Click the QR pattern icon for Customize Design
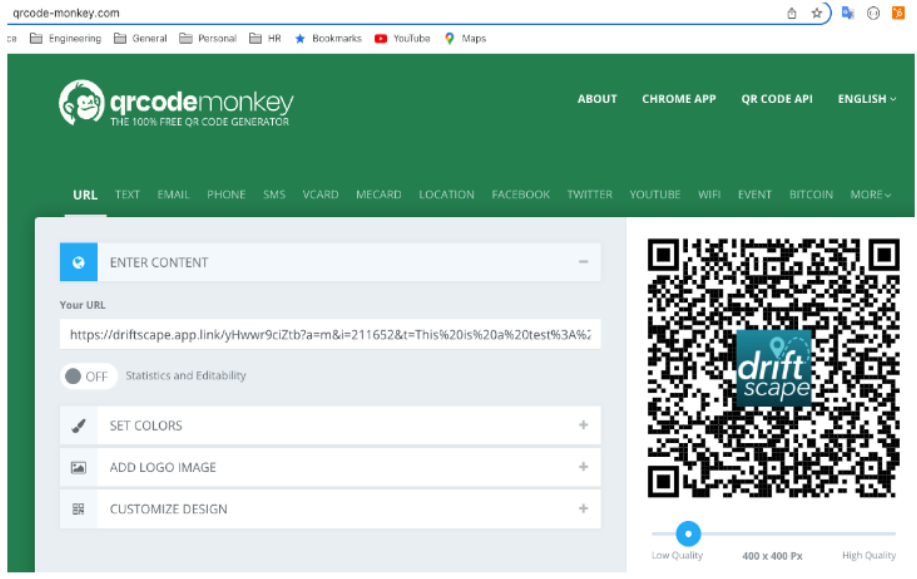This screenshot has width=917, height=579. coord(78,509)
